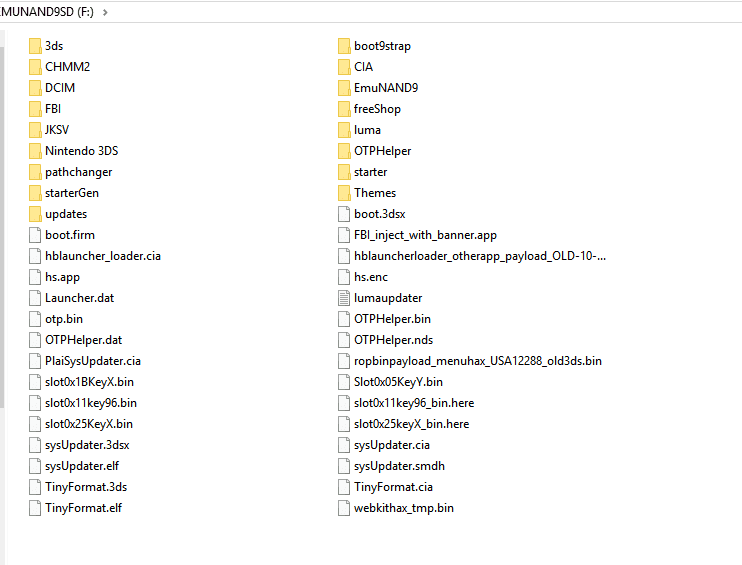Viewport: 742px width, 565px height.
Task: Select the file name slot0x11key96.bin
Action: [91, 403]
